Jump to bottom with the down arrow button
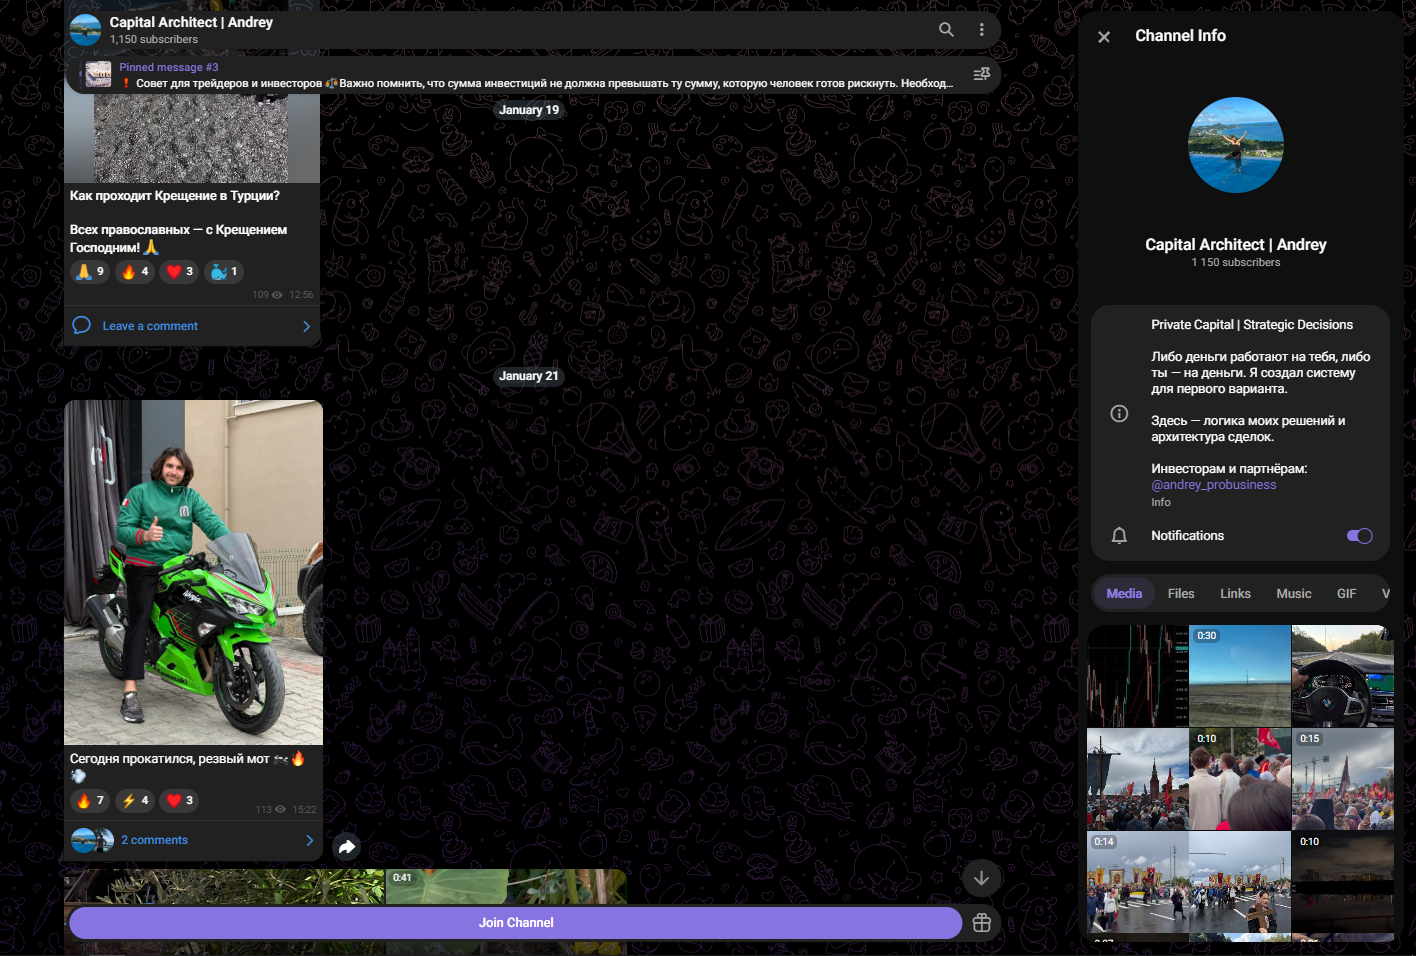The width and height of the screenshot is (1416, 956). 982,878
